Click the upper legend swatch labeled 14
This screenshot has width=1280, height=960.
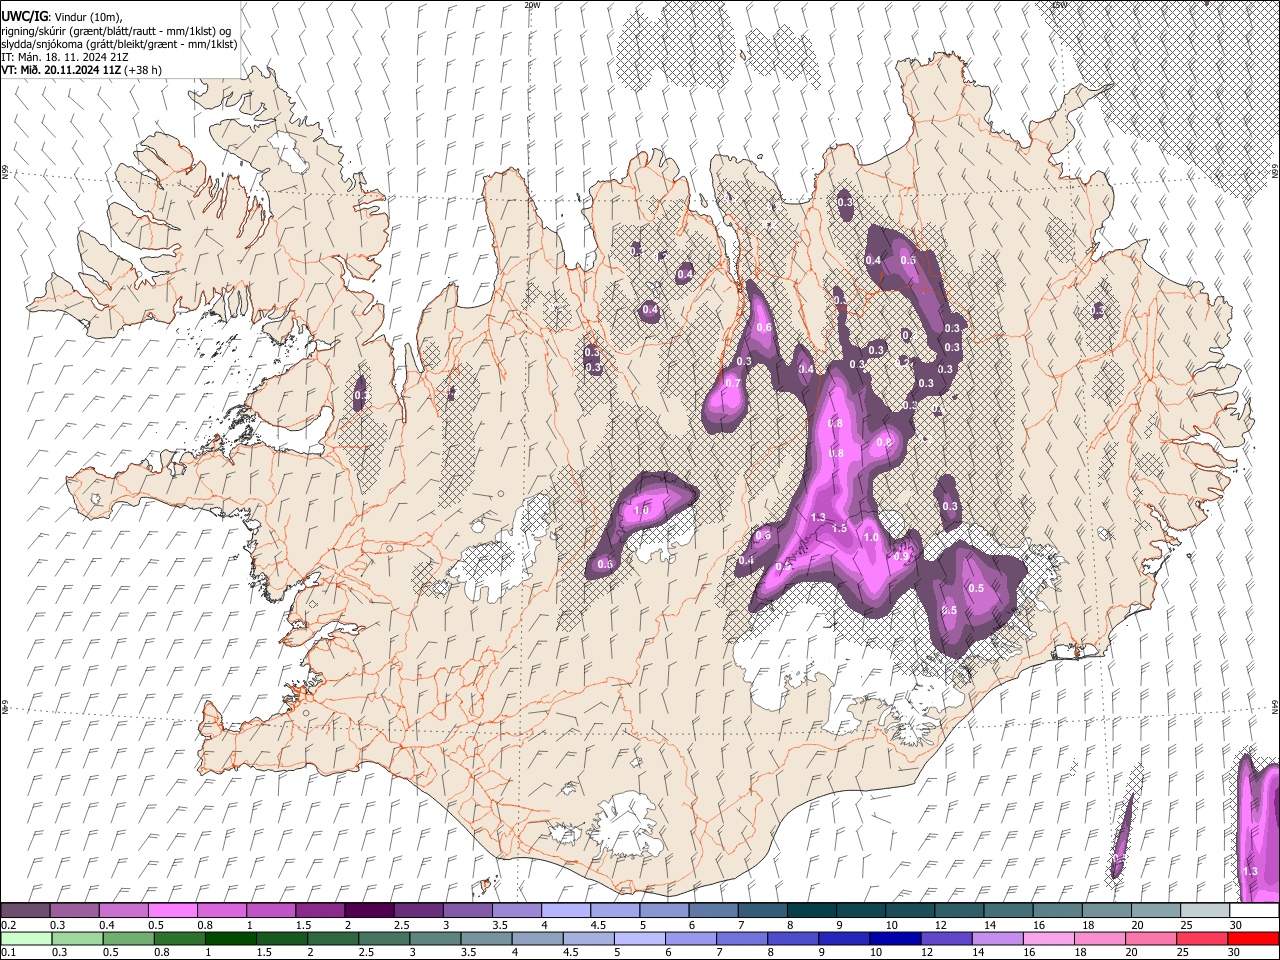pos(1007,911)
